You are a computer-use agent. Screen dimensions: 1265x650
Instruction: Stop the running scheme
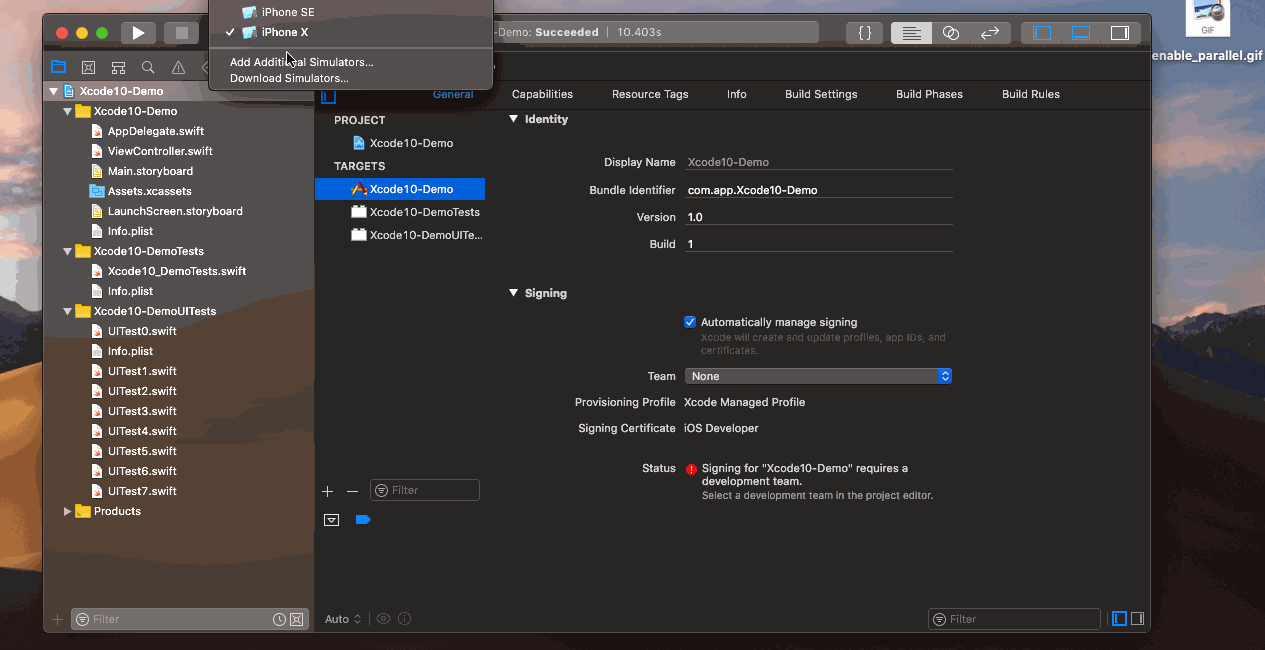[x=181, y=33]
